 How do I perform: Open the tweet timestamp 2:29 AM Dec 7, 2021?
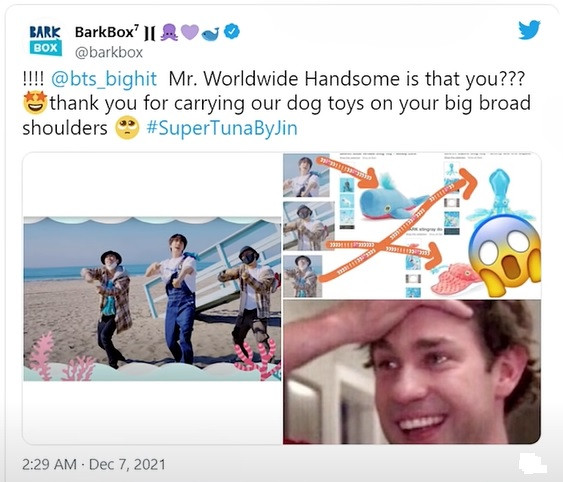[94, 464]
